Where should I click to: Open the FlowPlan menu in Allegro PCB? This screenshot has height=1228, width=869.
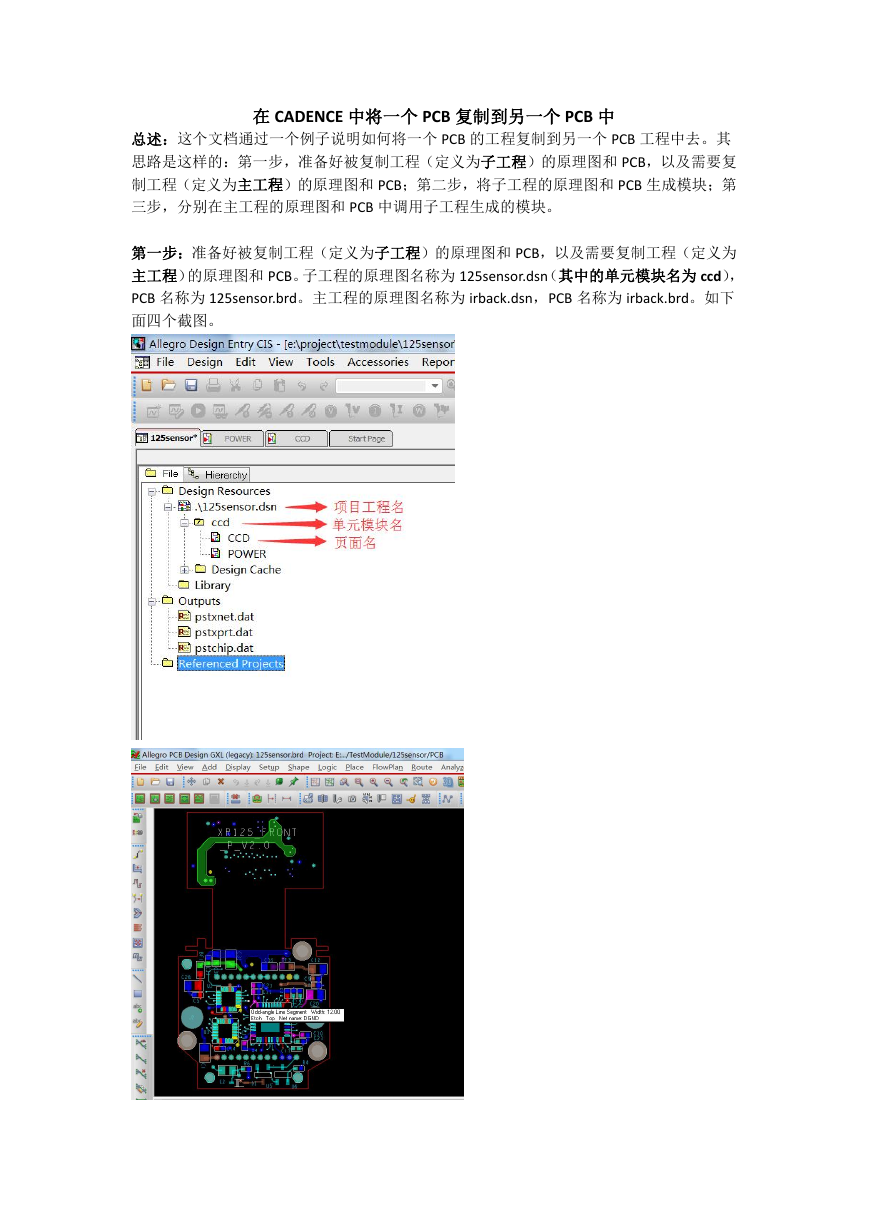point(387,767)
